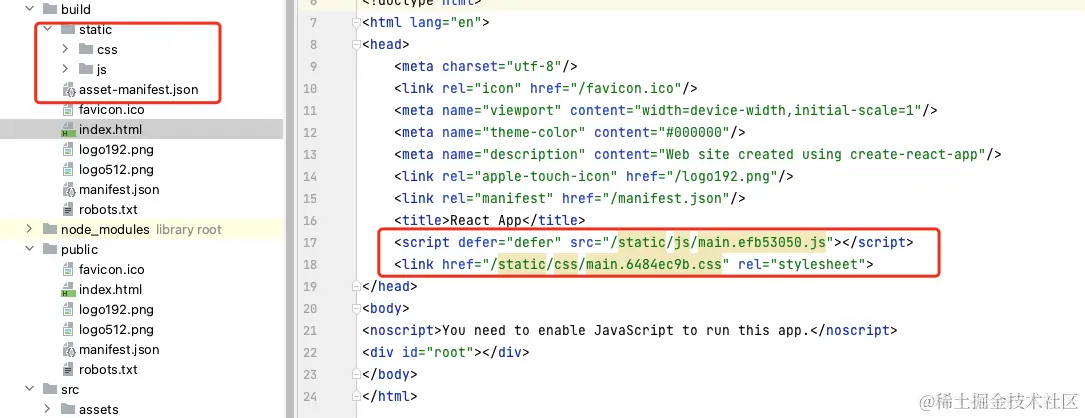
Task: Fold the body tag at line 20
Action: pyautogui.click(x=356, y=308)
